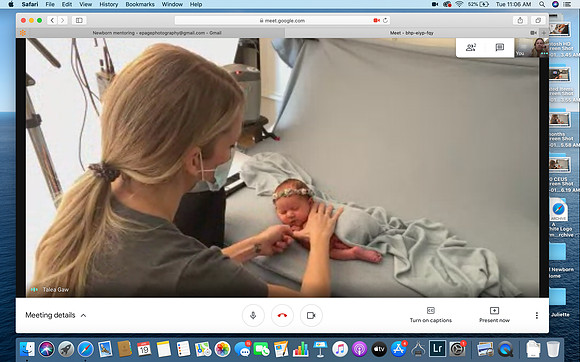580x362 pixels.
Task: Open the Apple menu
Action: click(11, 4)
